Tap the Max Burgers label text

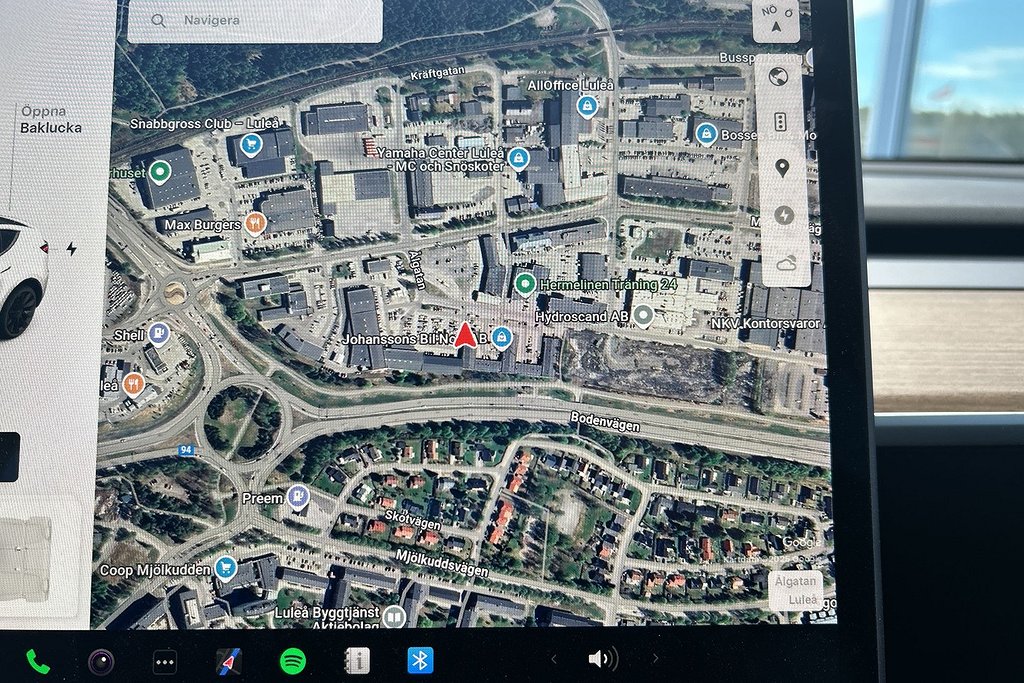pos(202,225)
